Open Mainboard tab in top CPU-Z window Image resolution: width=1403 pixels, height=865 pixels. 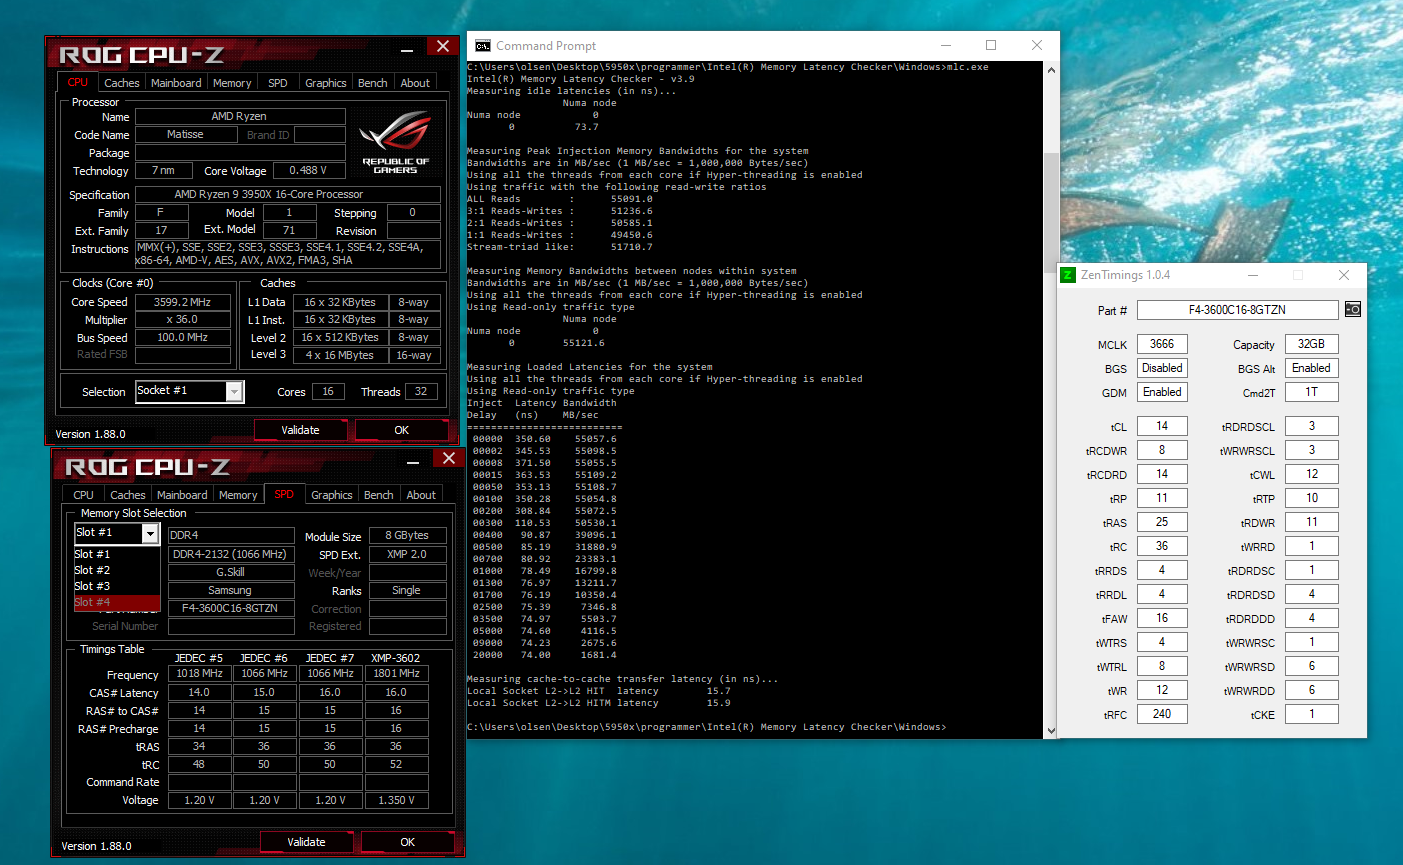click(x=176, y=83)
